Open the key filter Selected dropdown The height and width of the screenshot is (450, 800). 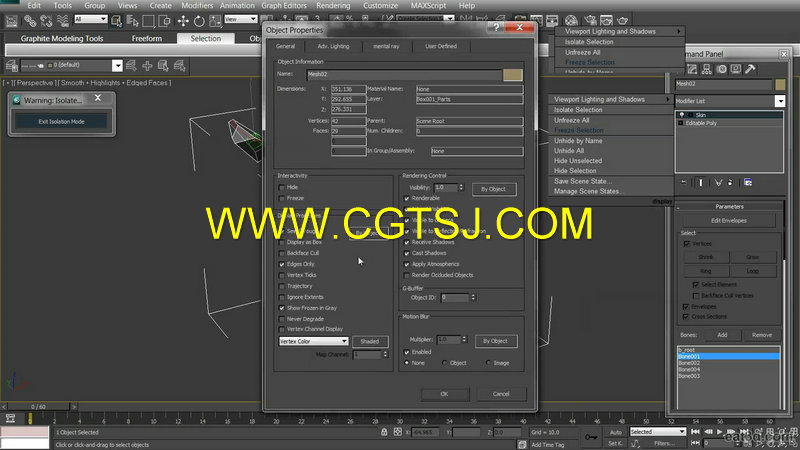point(658,432)
